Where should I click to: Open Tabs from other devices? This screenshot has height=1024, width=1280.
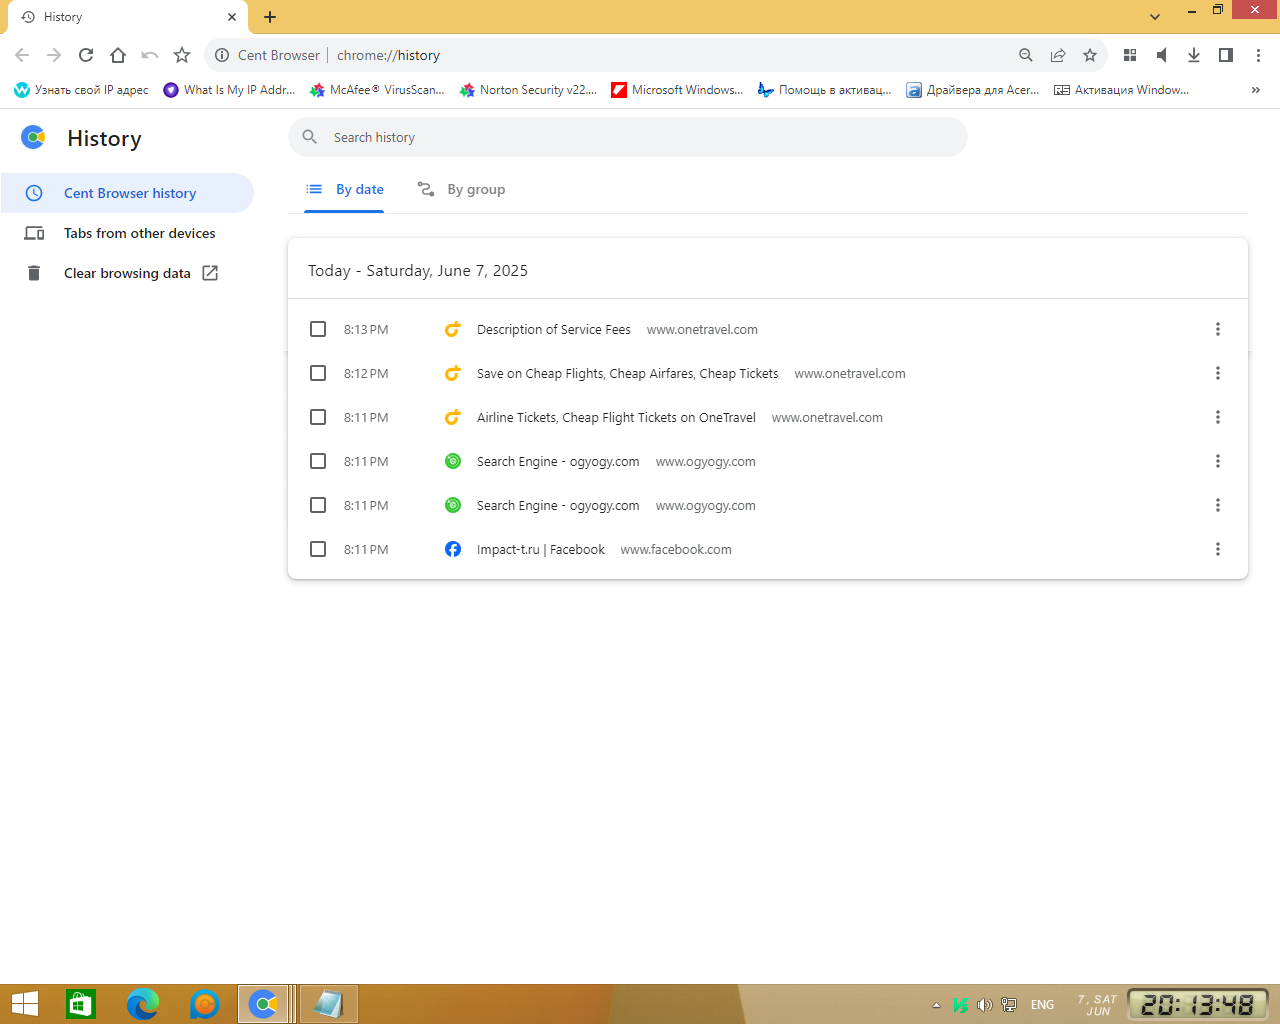127,233
